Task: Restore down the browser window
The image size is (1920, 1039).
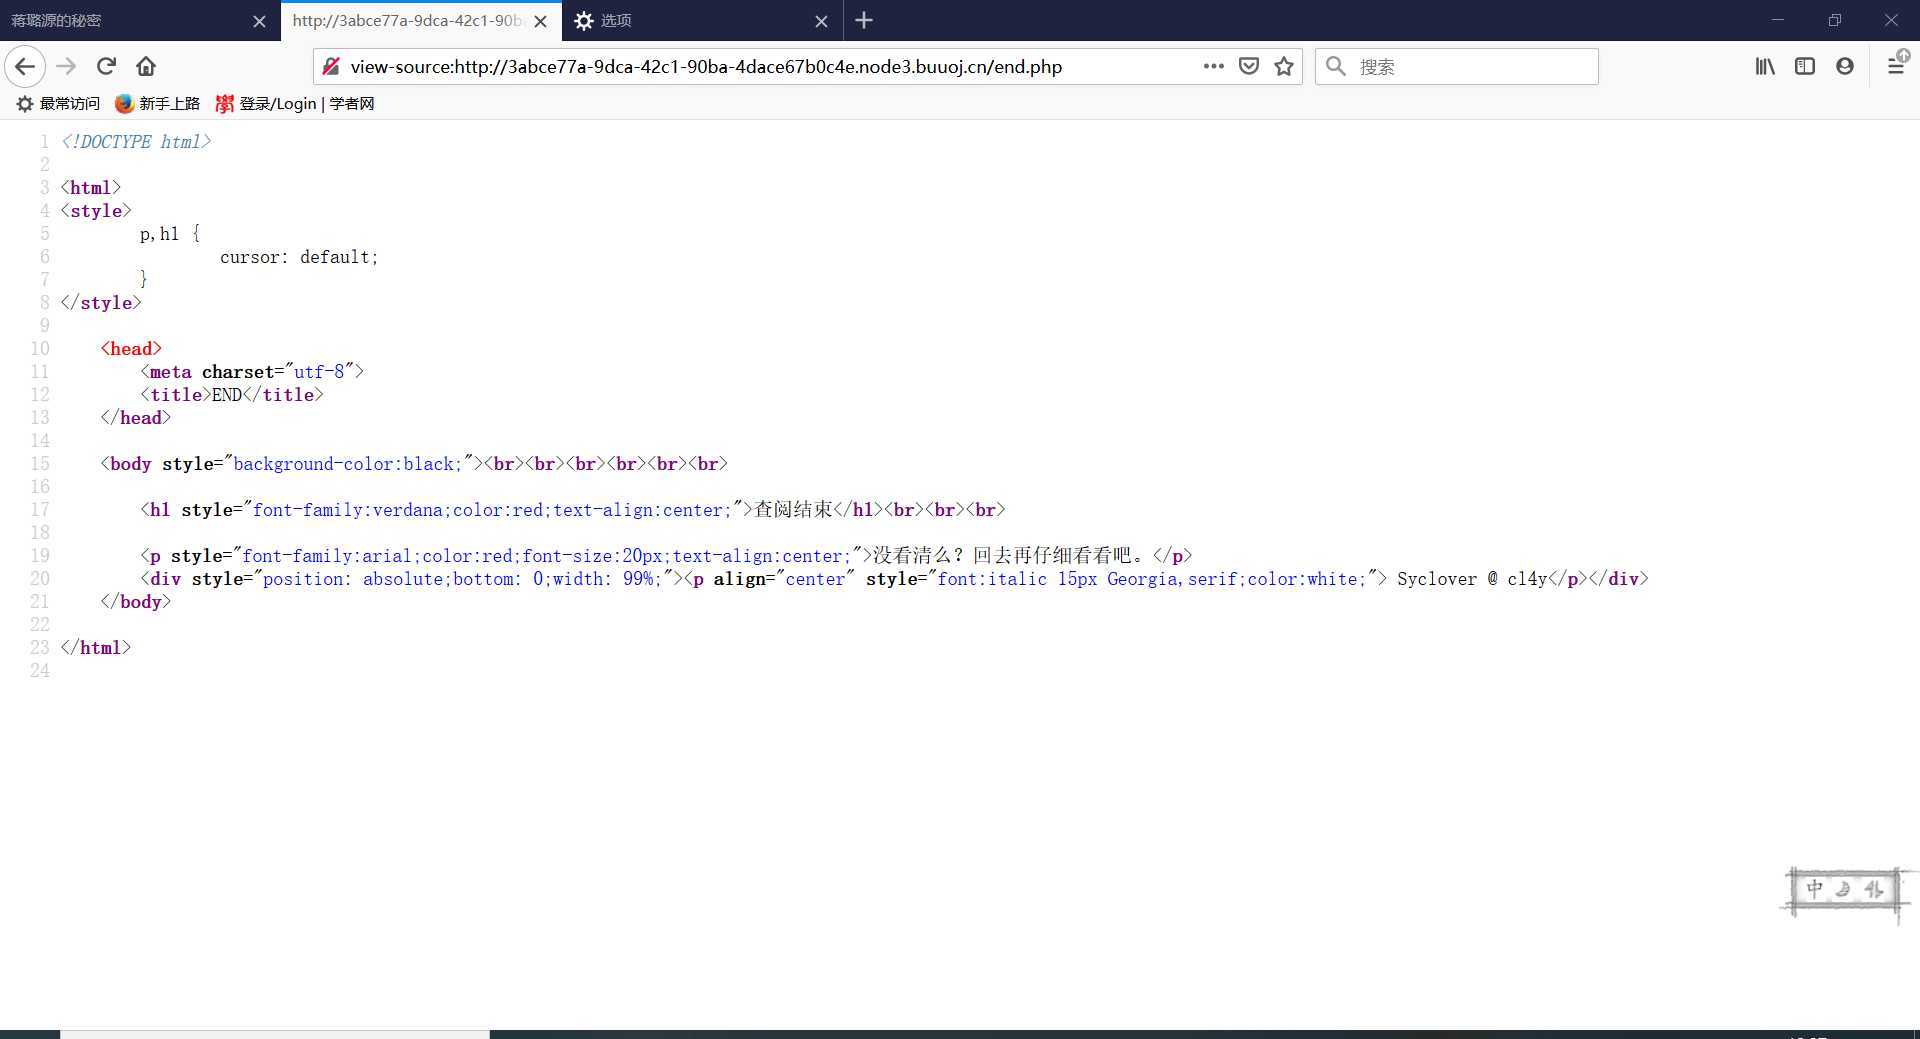Action: [1835, 20]
